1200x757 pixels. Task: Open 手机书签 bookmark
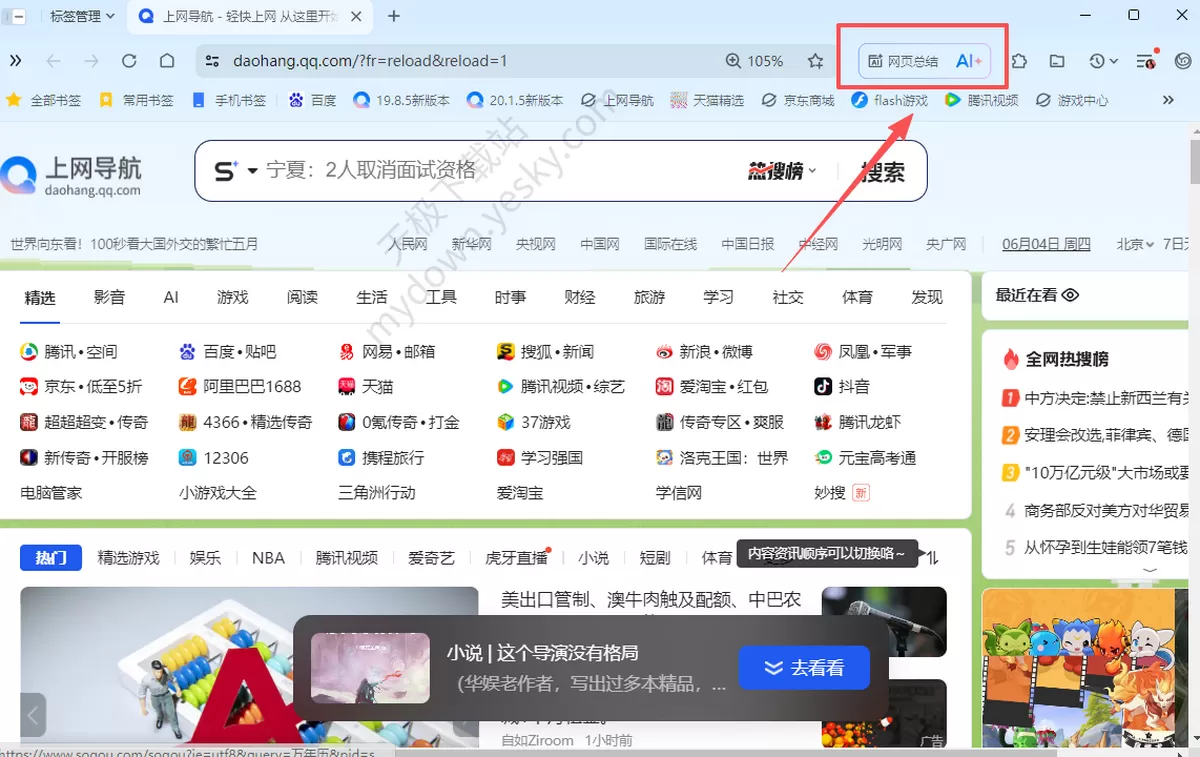229,100
